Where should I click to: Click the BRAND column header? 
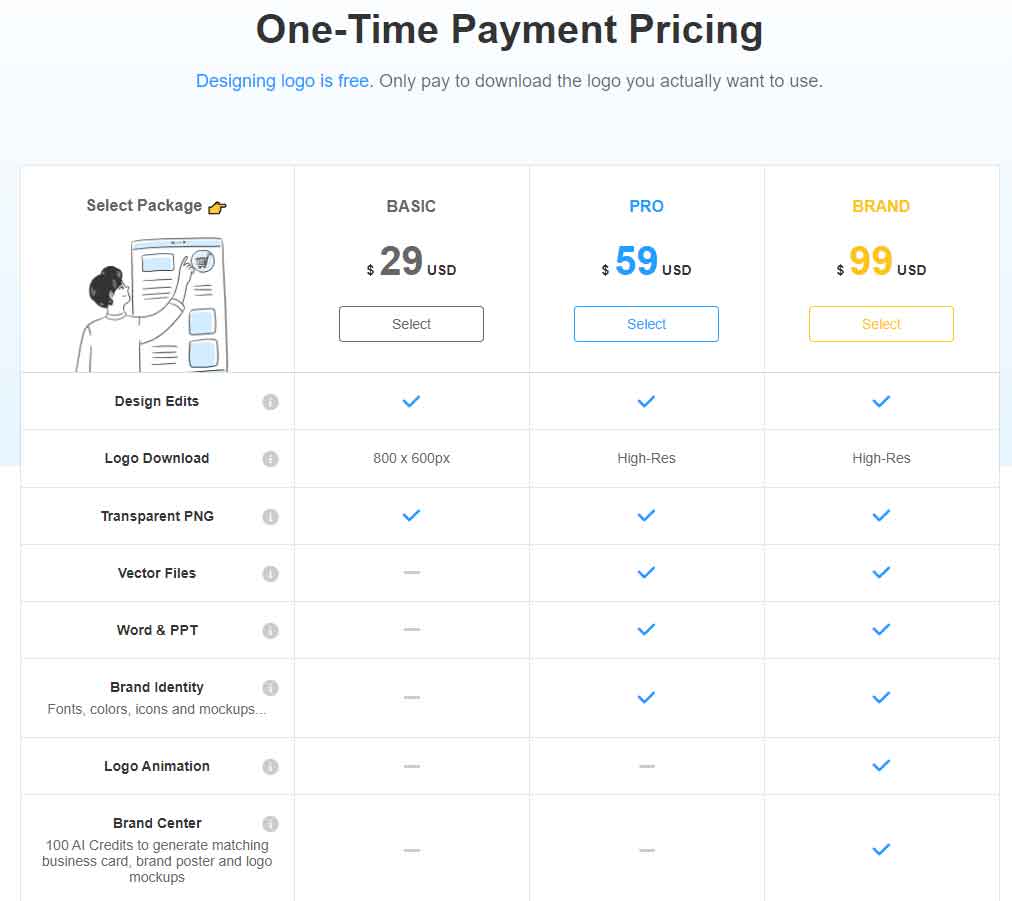tap(881, 207)
